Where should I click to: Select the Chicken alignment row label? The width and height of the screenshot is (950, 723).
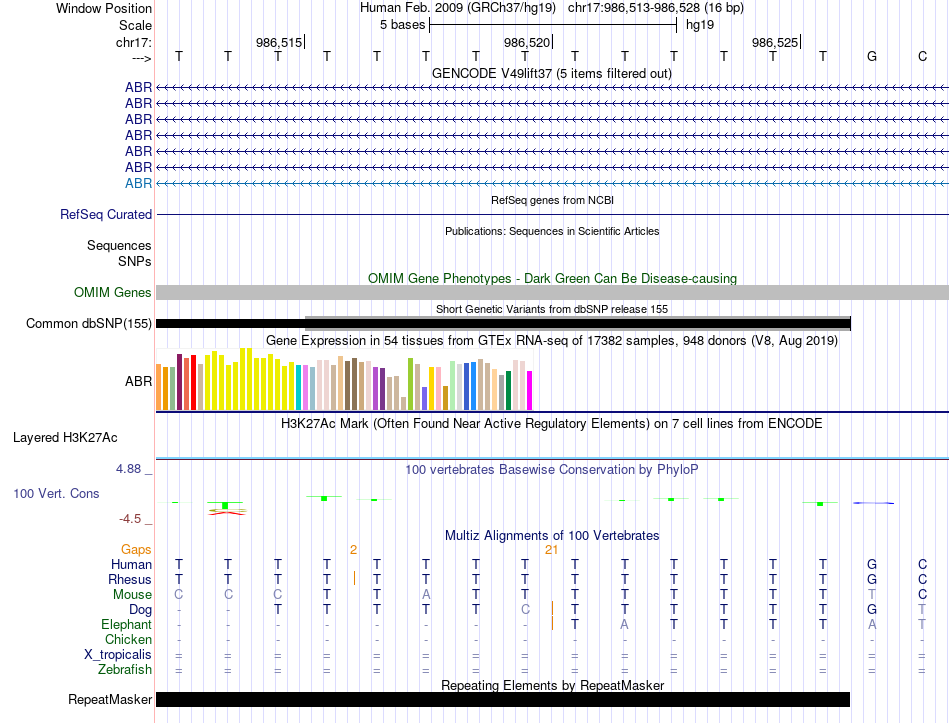coord(128,639)
